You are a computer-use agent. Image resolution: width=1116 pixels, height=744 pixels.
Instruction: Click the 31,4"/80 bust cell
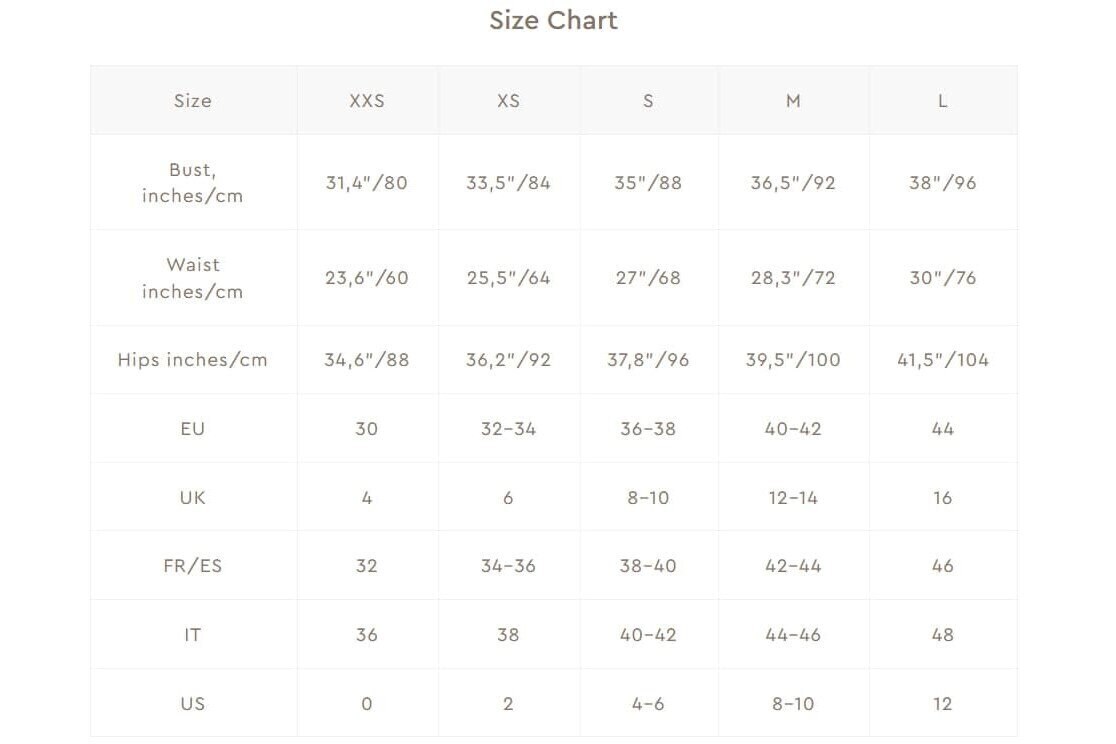click(x=367, y=183)
